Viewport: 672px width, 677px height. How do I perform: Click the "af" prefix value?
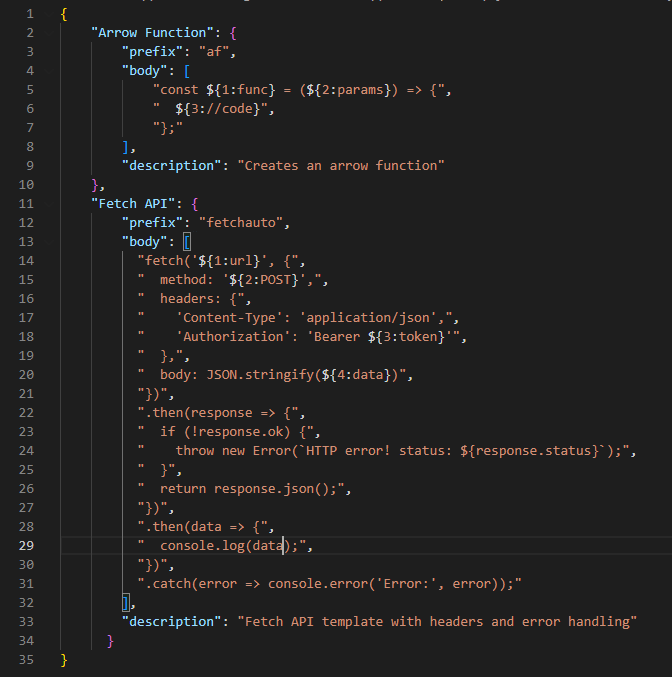pos(213,52)
